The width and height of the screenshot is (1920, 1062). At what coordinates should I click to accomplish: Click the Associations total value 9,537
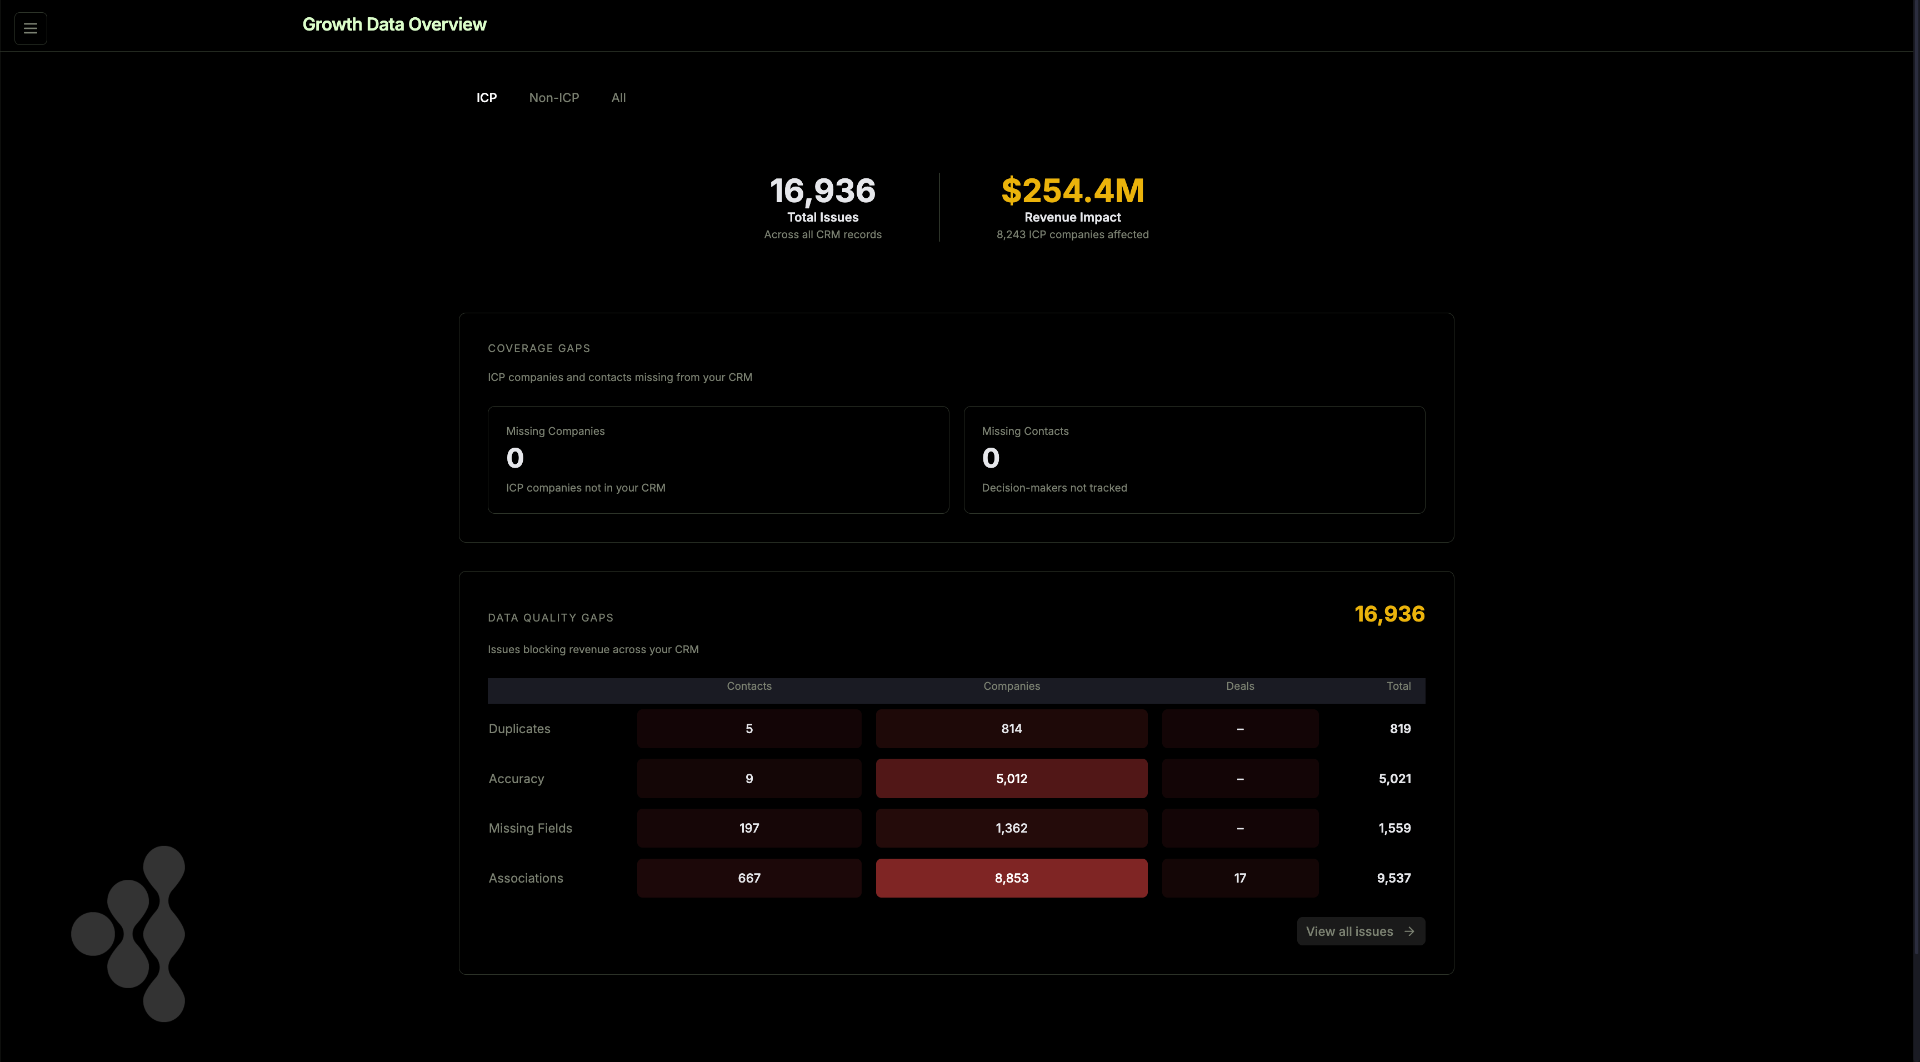[x=1394, y=878]
